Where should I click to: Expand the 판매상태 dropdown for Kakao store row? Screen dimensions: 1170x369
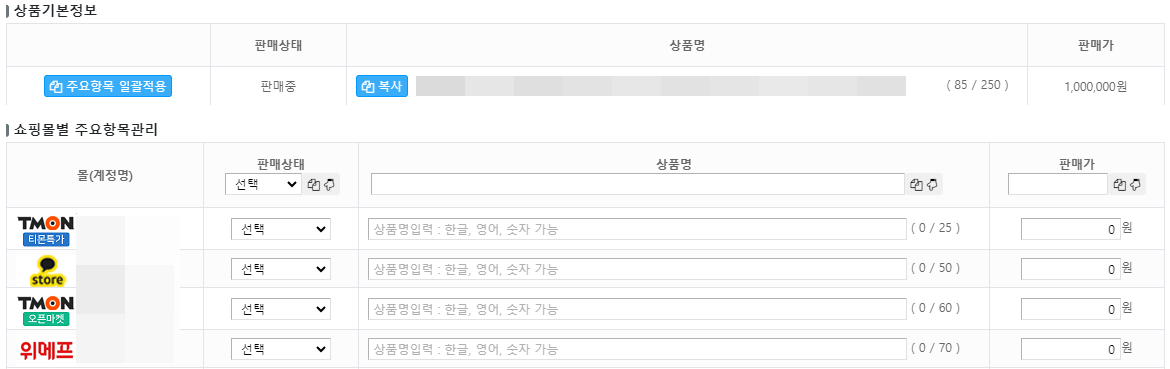(x=281, y=269)
